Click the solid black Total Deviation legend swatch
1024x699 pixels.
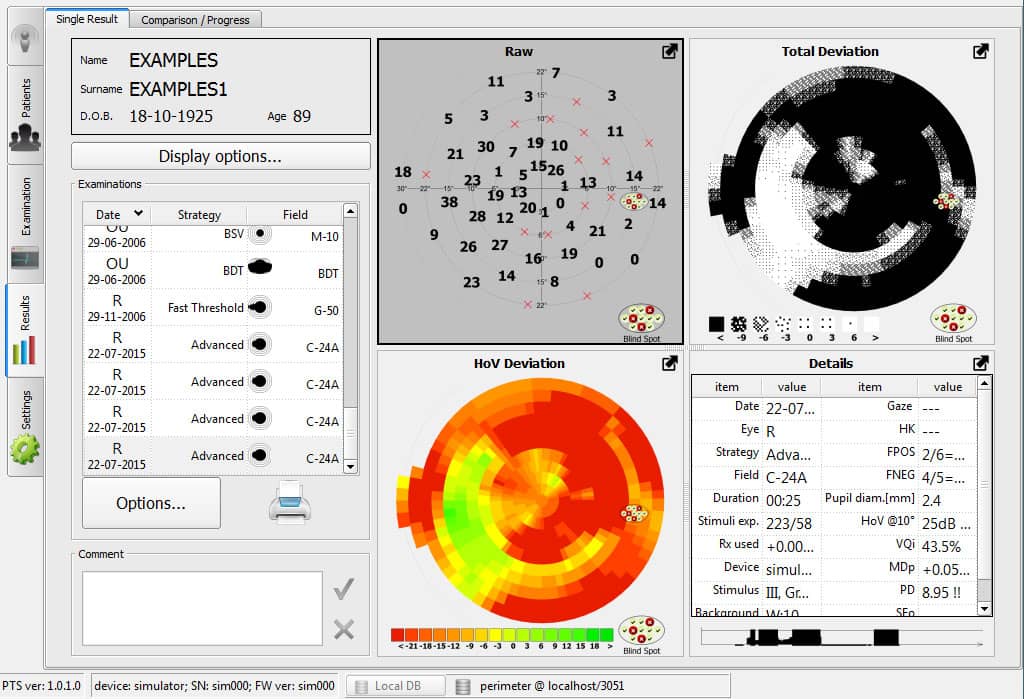pos(716,324)
